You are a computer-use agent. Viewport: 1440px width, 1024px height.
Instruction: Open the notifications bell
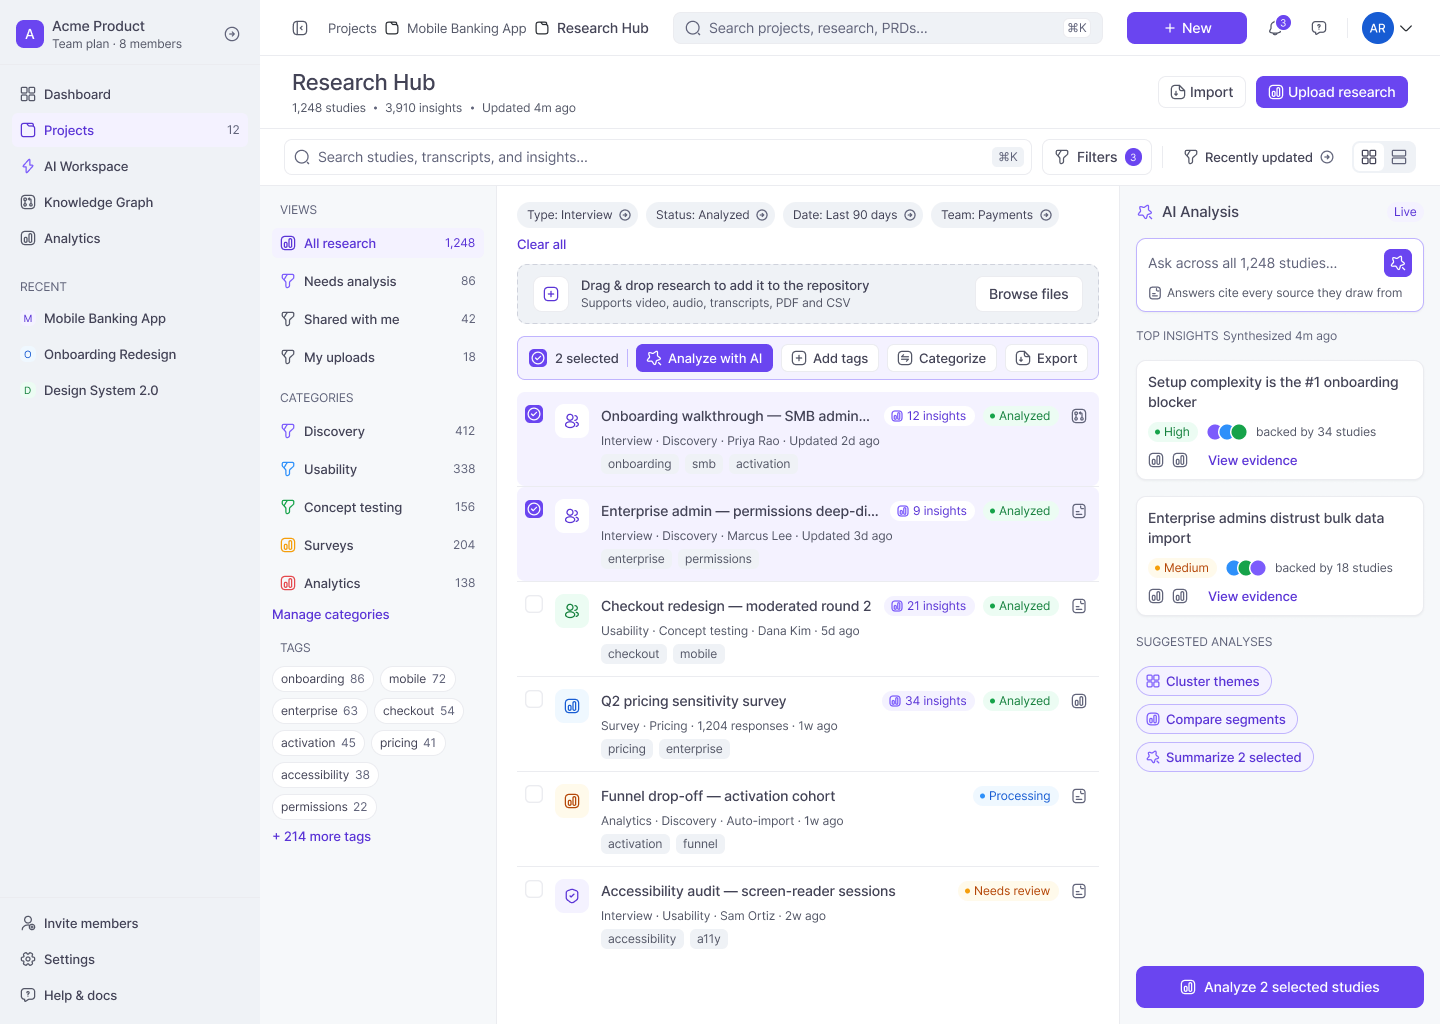pos(1275,28)
